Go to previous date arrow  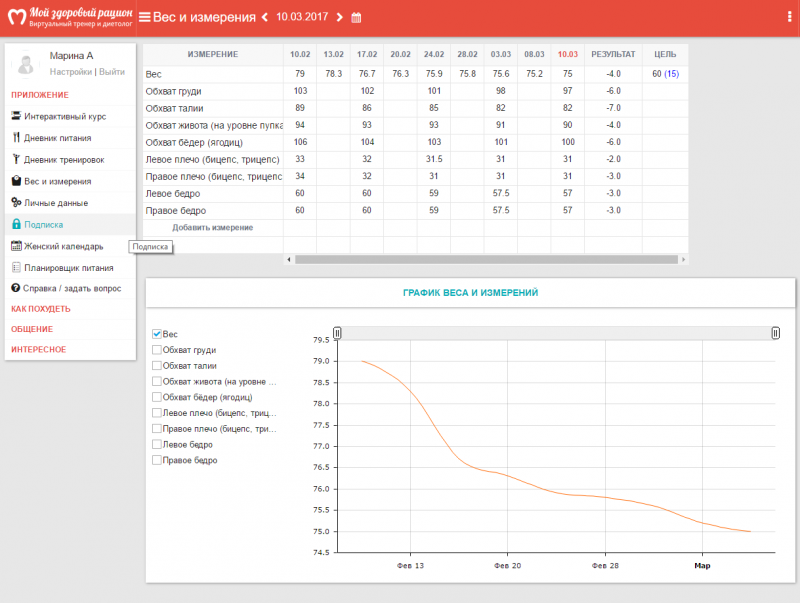265,17
